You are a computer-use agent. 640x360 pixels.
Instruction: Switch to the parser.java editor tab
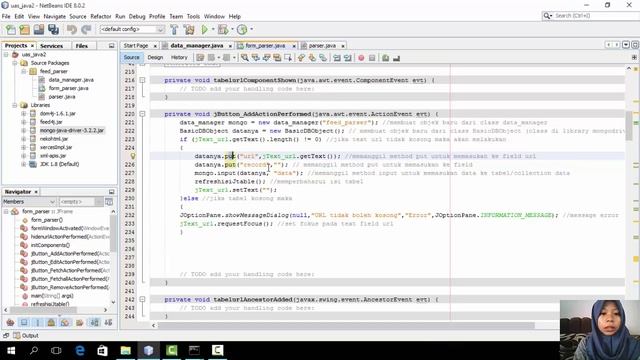[322, 46]
